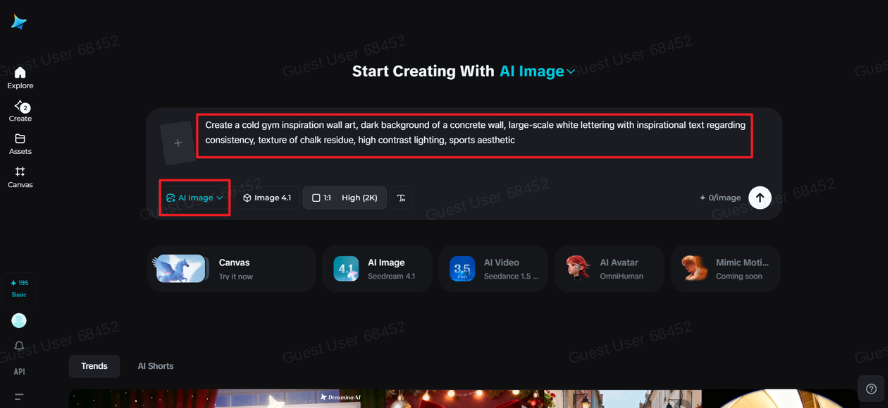Image resolution: width=888 pixels, height=408 pixels.
Task: Open notifications bell in sidebar
Action: pos(19,346)
